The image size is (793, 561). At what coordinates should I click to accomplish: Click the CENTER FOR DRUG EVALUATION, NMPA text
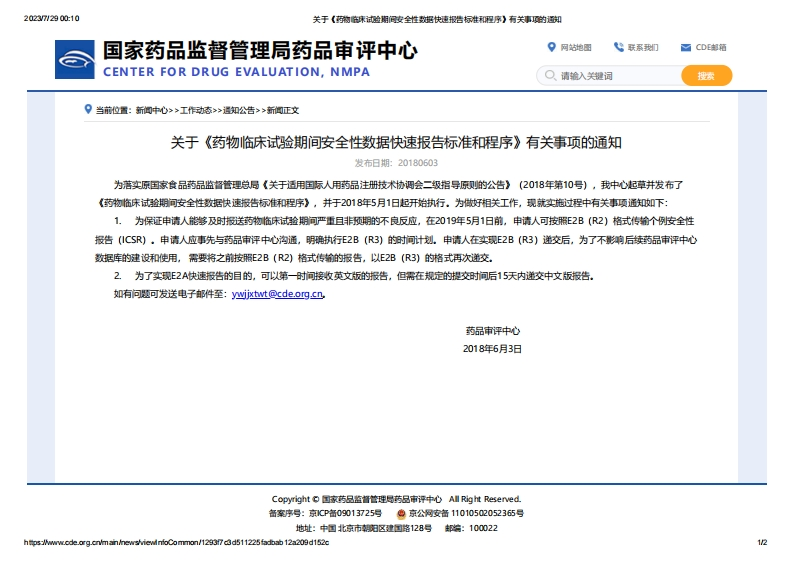click(236, 72)
